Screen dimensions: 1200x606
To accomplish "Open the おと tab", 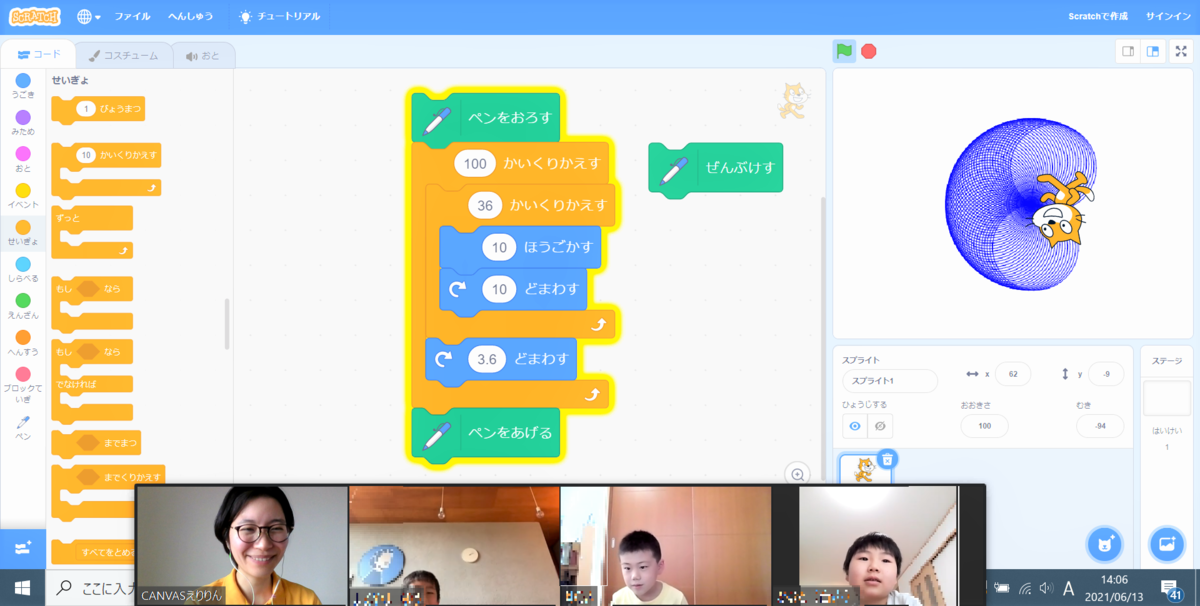I will 202,56.
